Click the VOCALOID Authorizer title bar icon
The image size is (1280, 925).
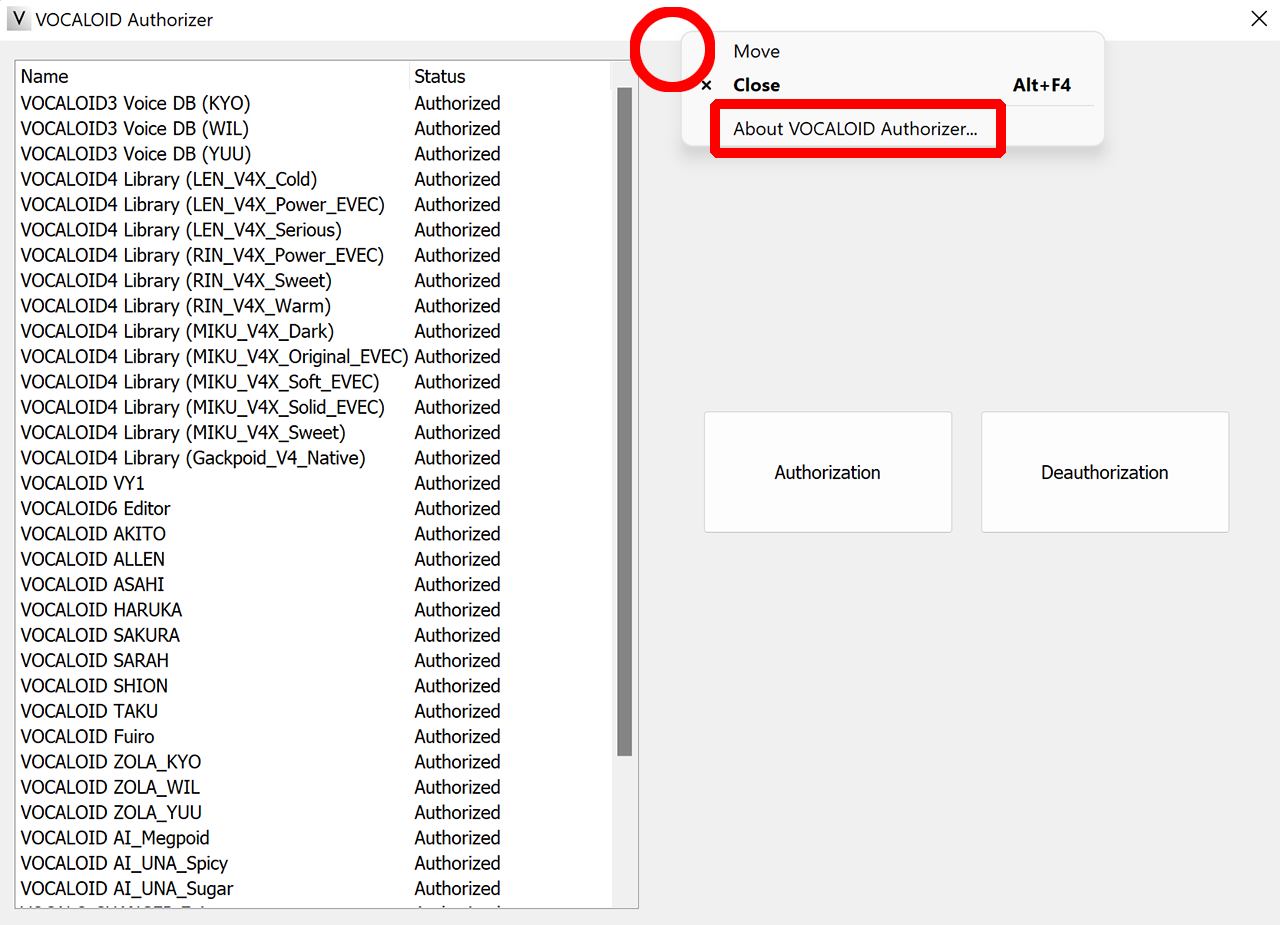pos(17,19)
